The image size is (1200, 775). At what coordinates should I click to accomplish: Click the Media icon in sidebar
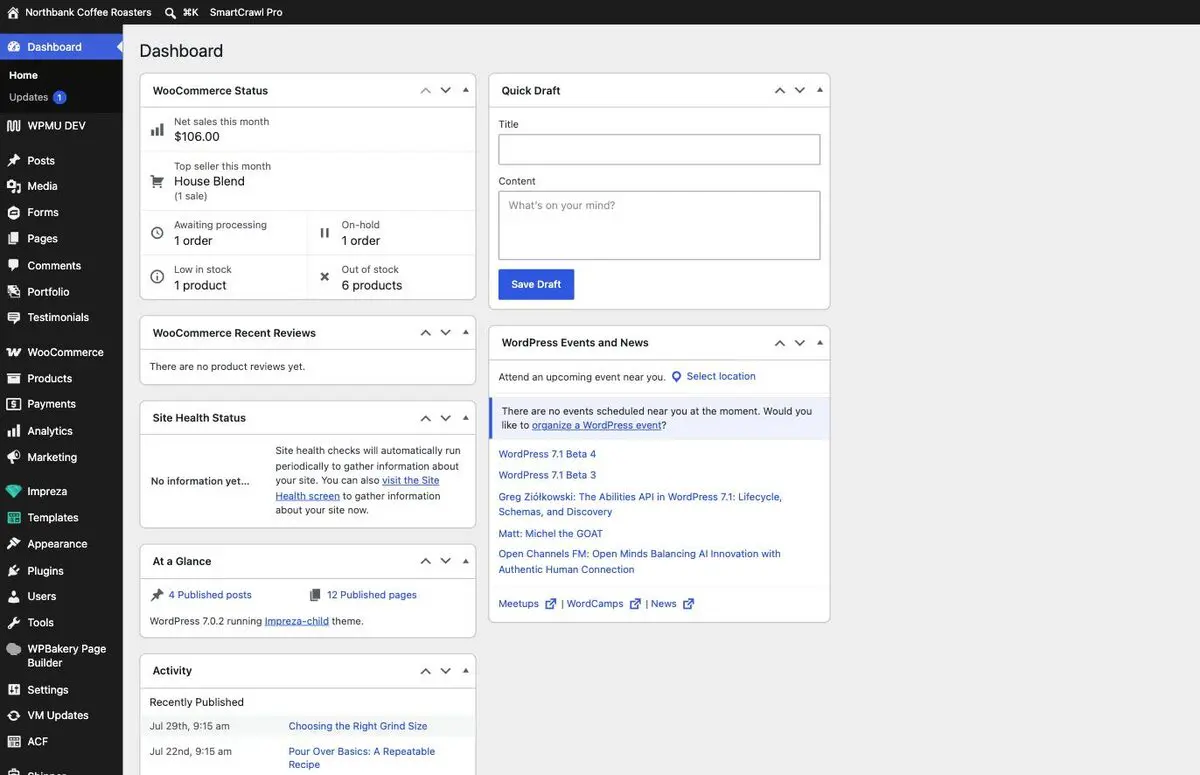pos(13,186)
